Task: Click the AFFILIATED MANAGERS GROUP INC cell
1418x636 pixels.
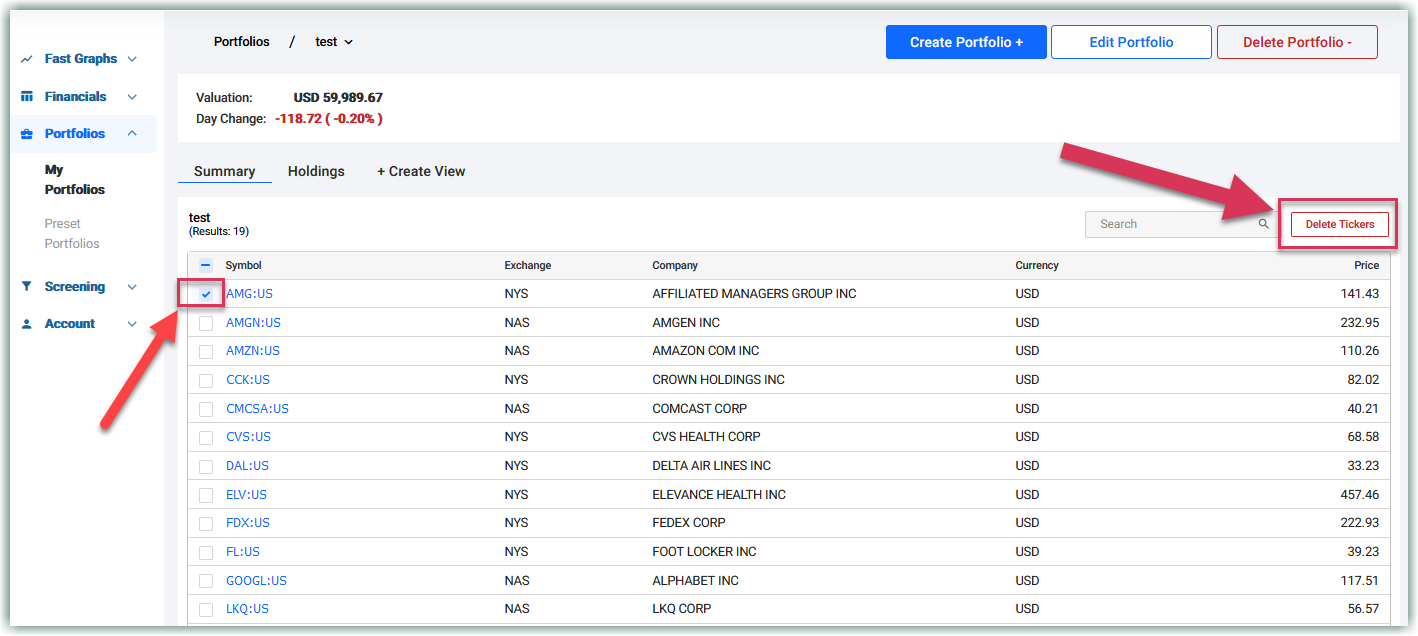Action: [754, 294]
